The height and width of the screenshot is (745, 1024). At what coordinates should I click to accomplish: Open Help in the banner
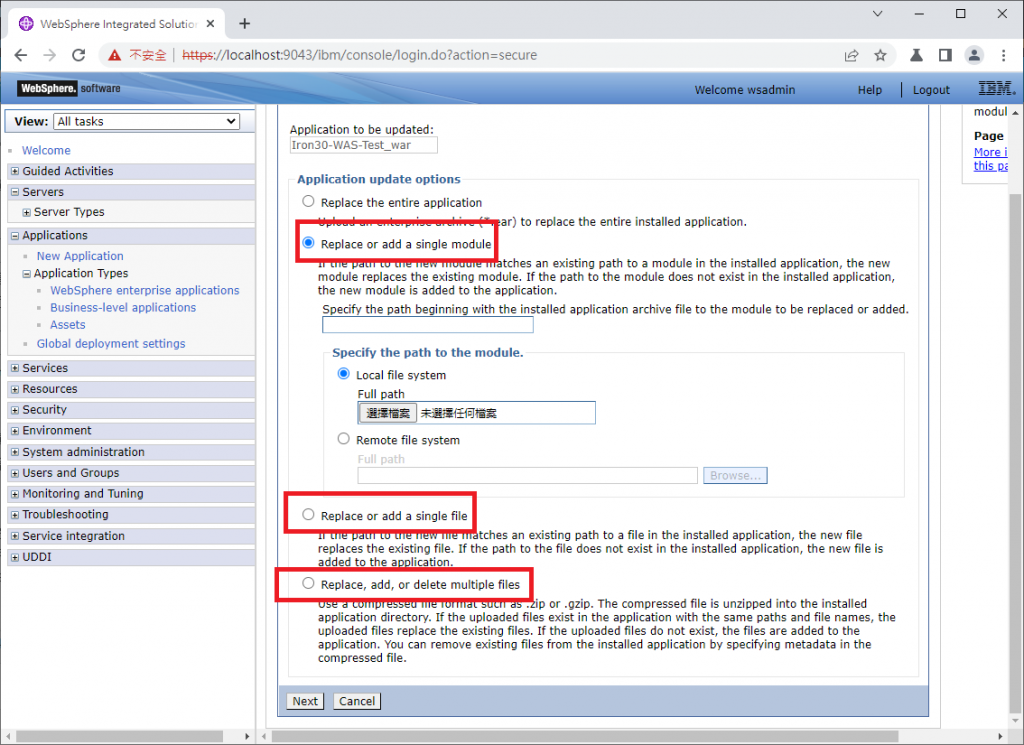[x=870, y=90]
